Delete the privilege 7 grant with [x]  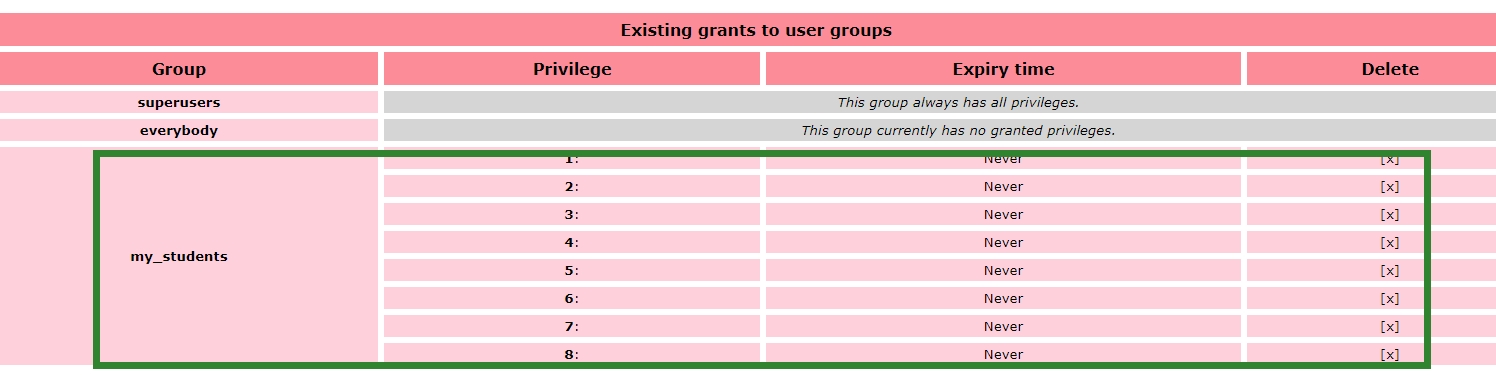coord(1389,326)
